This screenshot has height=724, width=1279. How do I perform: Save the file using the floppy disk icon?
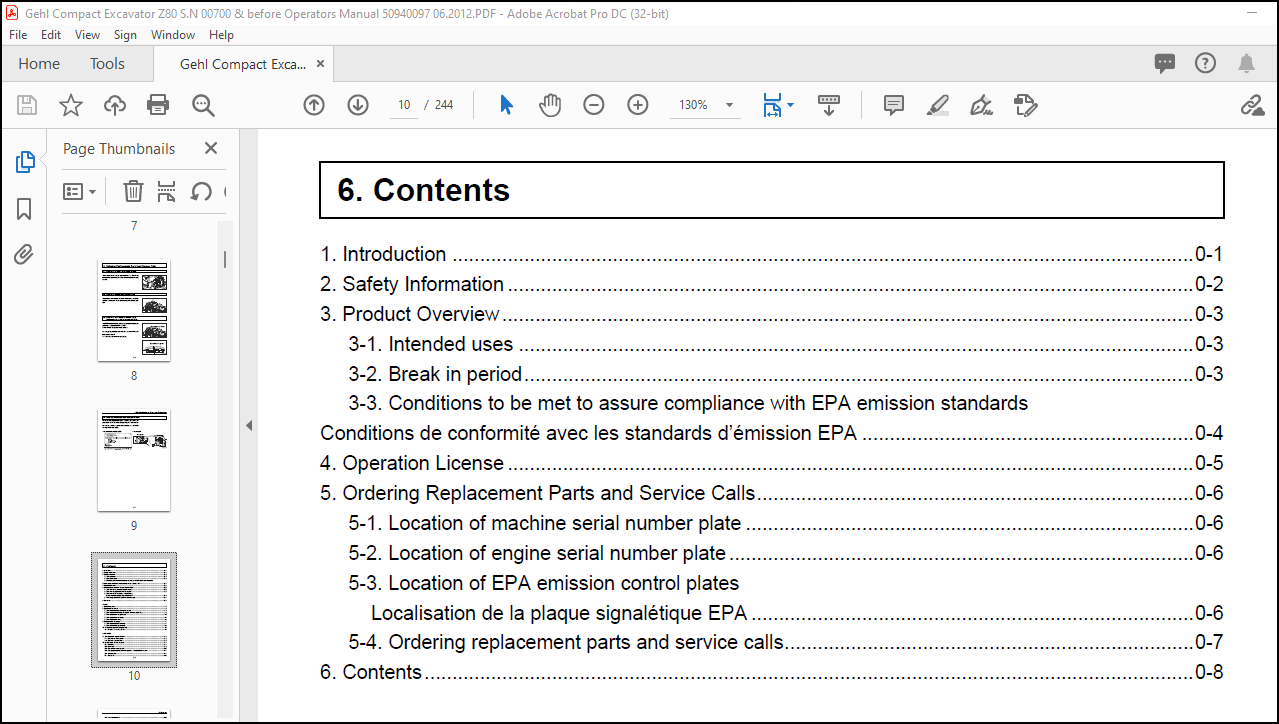27,105
